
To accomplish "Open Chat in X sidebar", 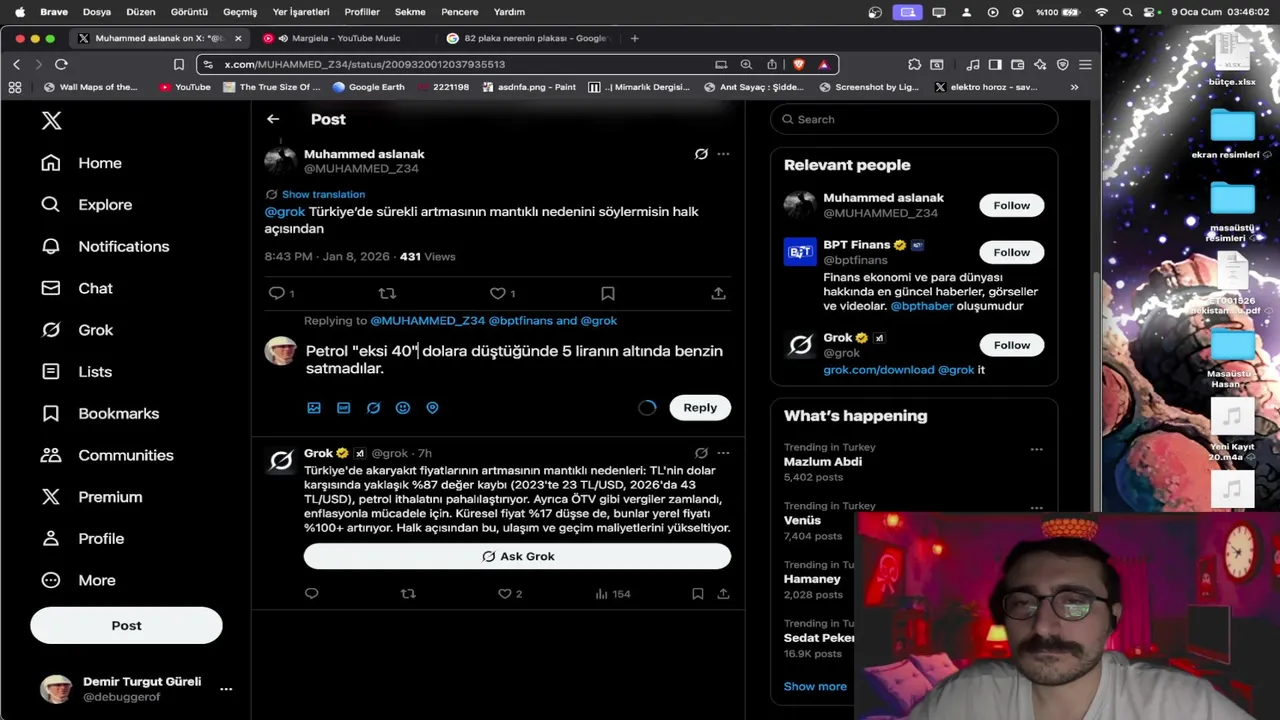I will [77, 288].
